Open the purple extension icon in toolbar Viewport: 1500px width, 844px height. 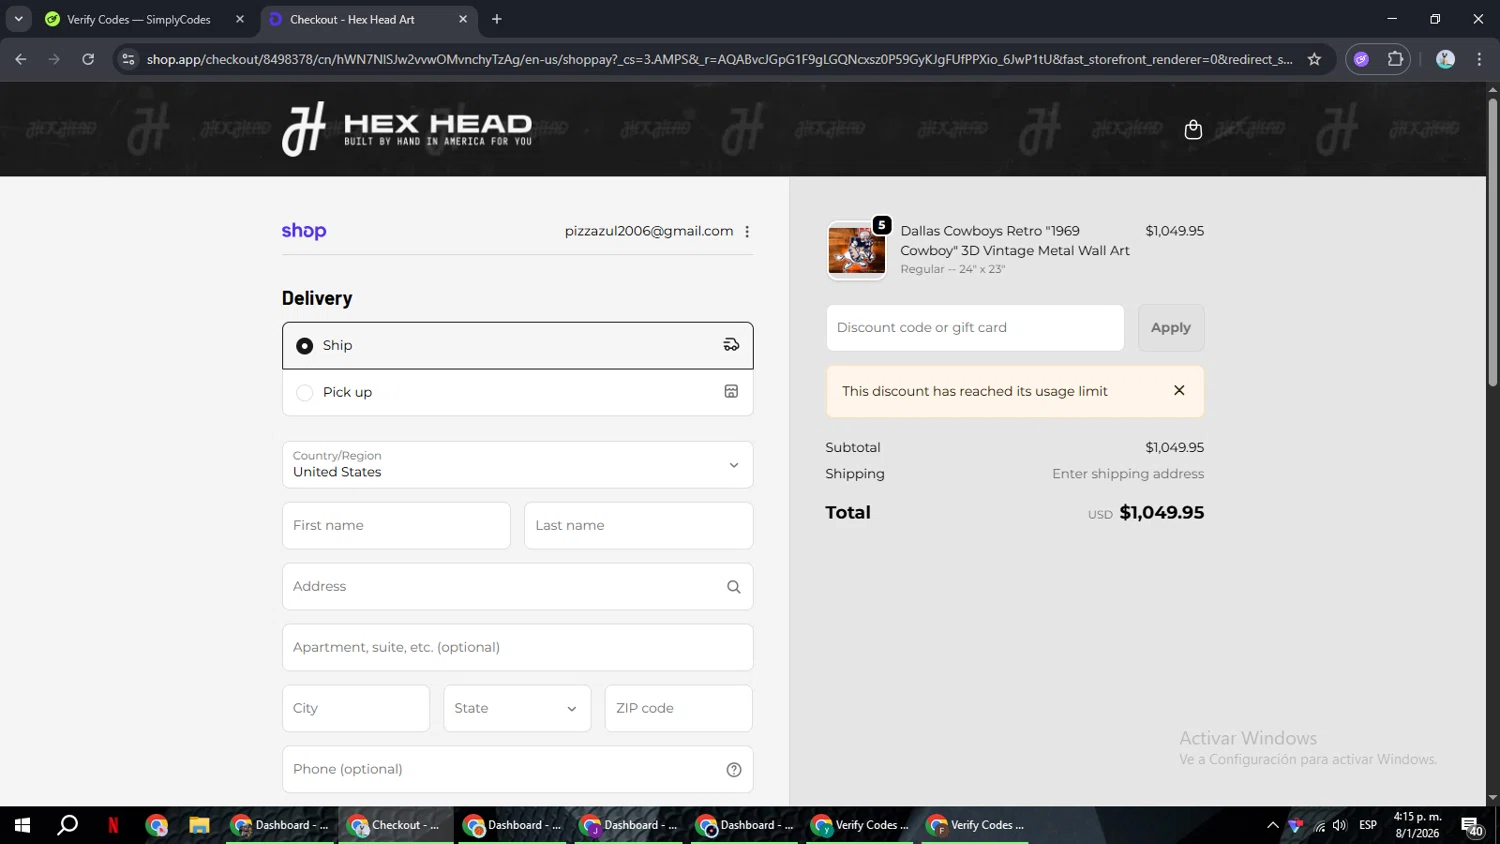pyautogui.click(x=1361, y=59)
